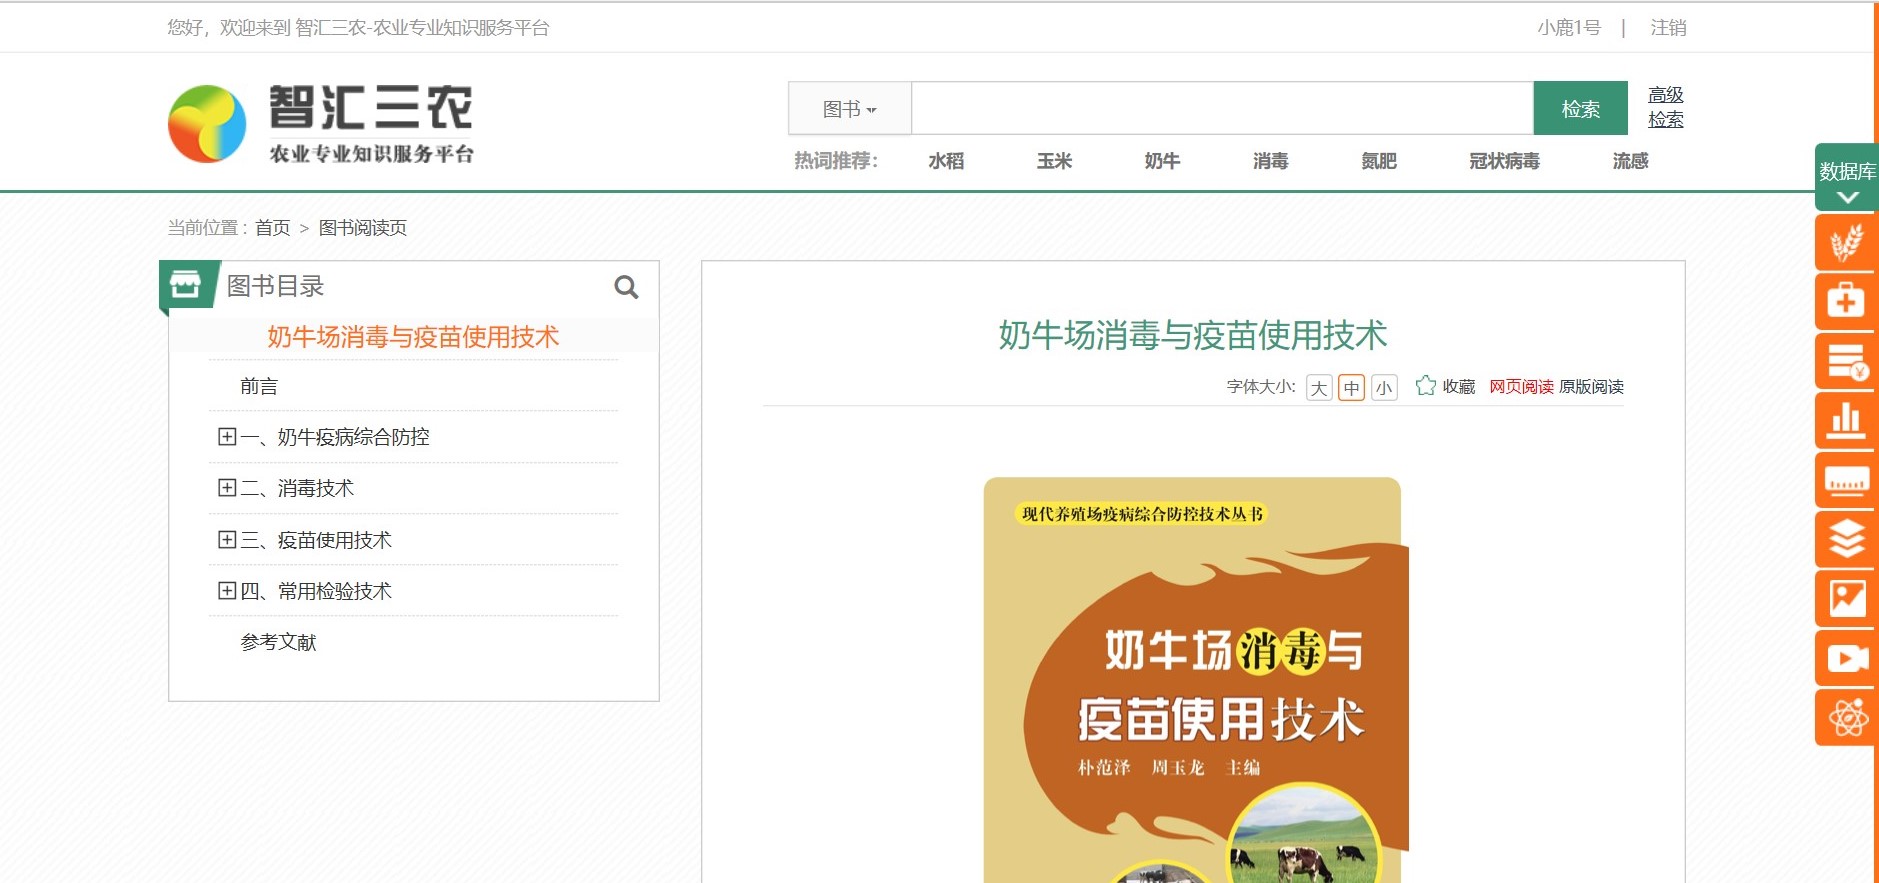Set font size to 中
1879x883 pixels.
point(1352,388)
